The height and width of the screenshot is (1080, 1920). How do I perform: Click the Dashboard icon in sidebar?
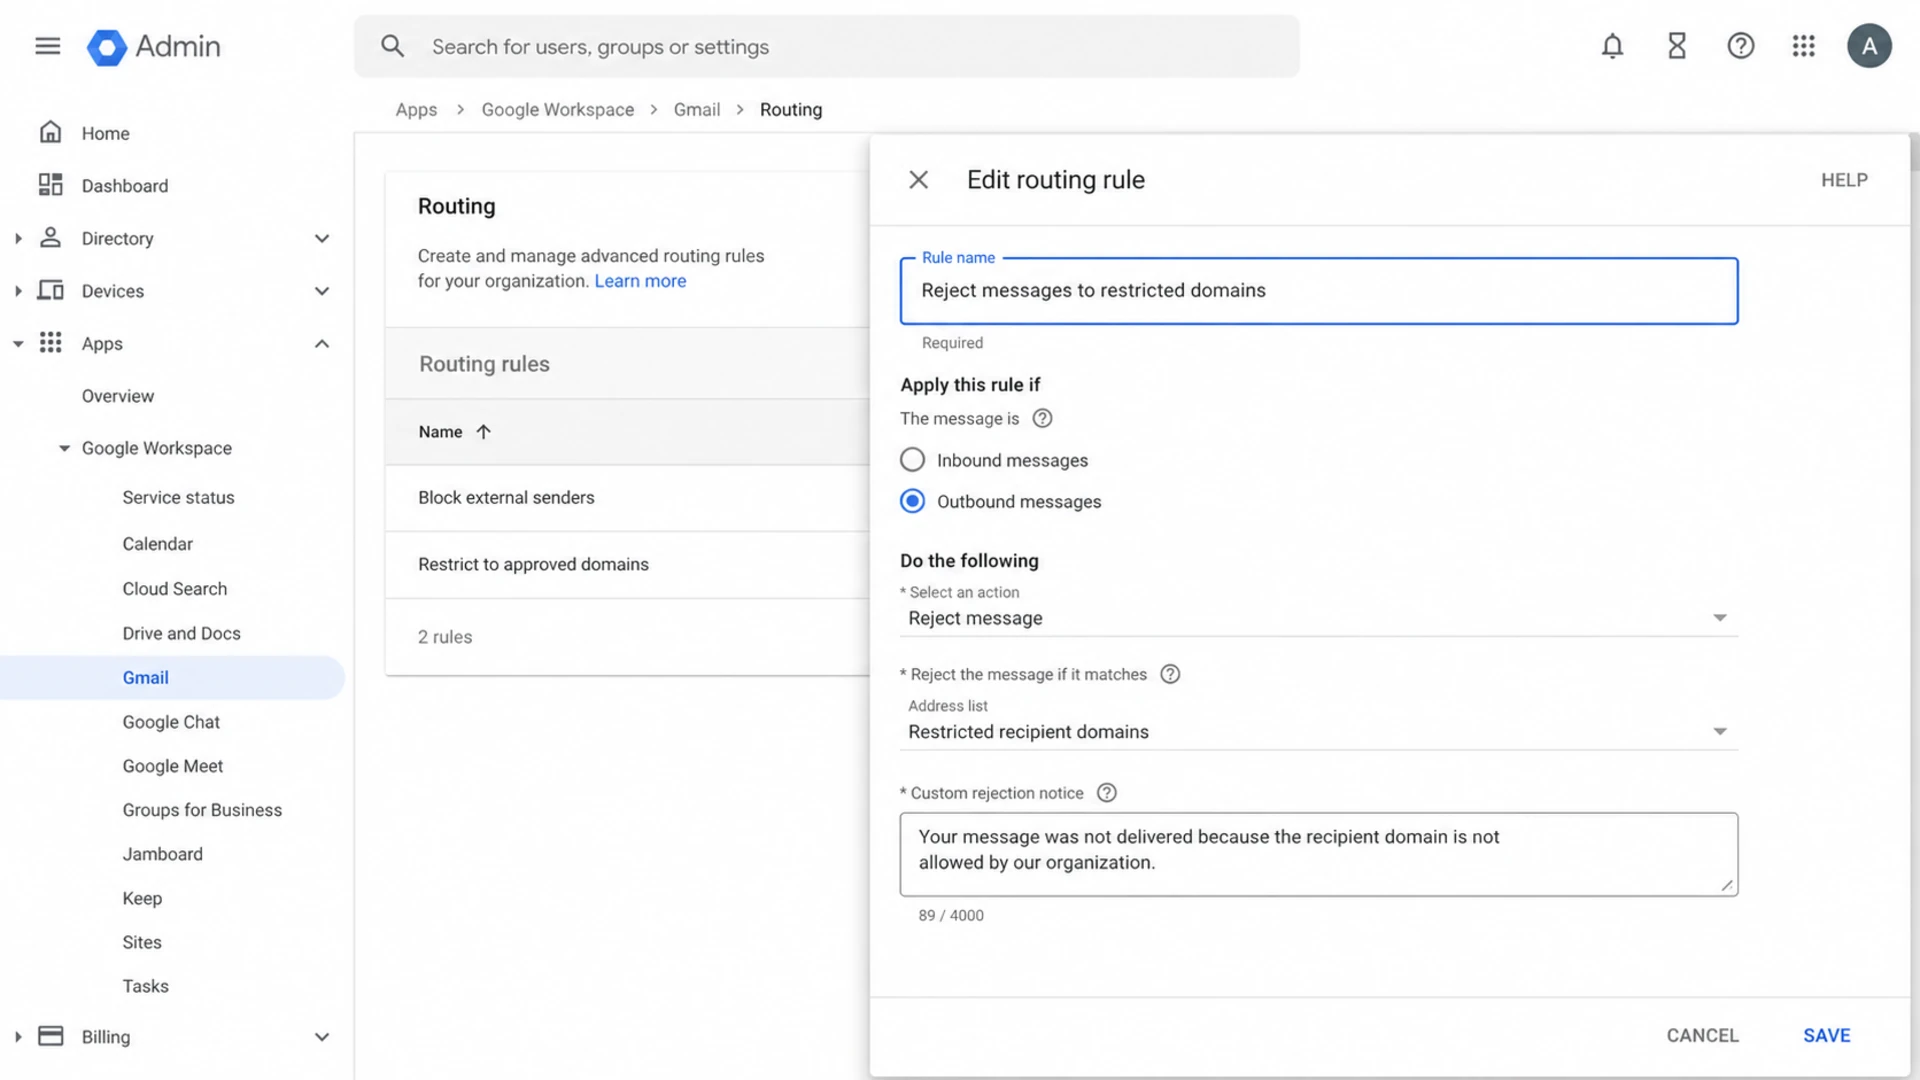point(50,185)
